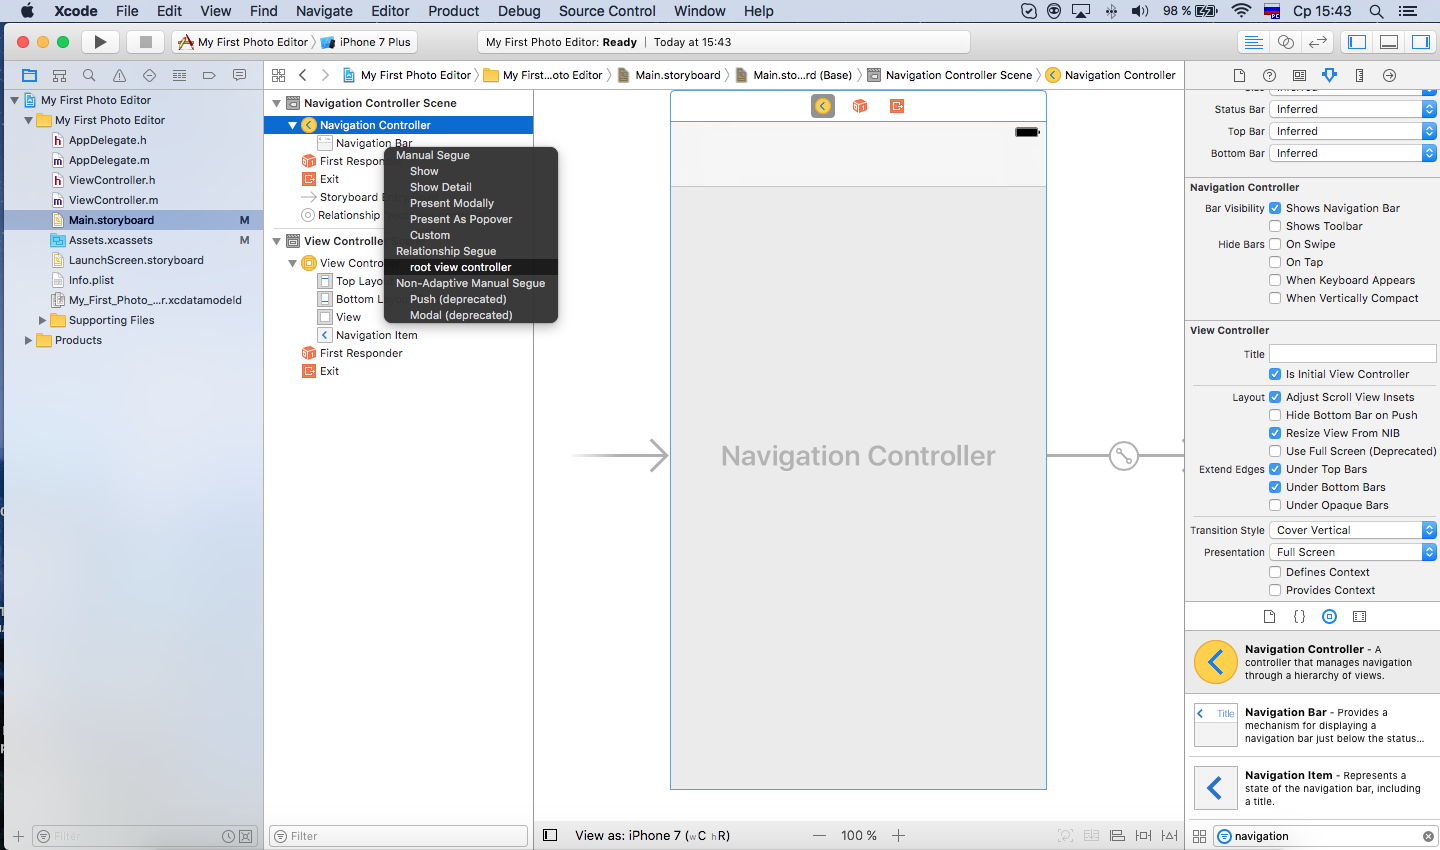Open the Find navigator
Screen dimensions: 1440x850
pos(89,75)
